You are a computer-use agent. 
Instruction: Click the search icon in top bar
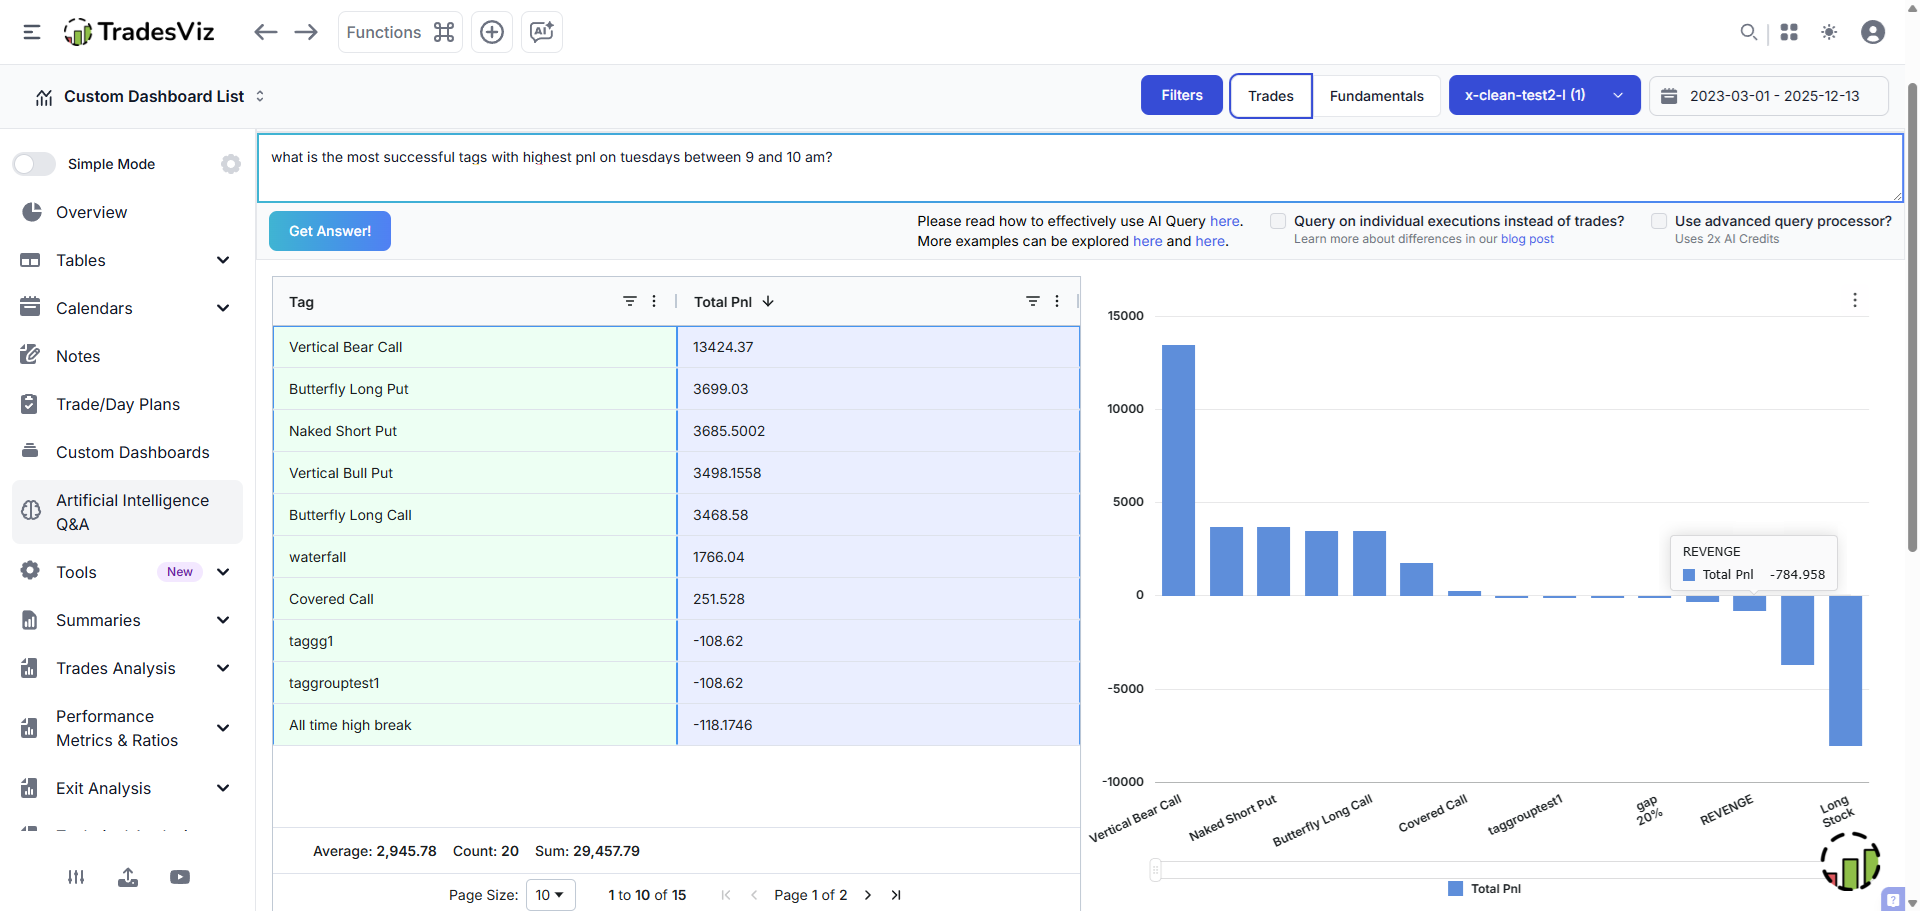tap(1749, 32)
